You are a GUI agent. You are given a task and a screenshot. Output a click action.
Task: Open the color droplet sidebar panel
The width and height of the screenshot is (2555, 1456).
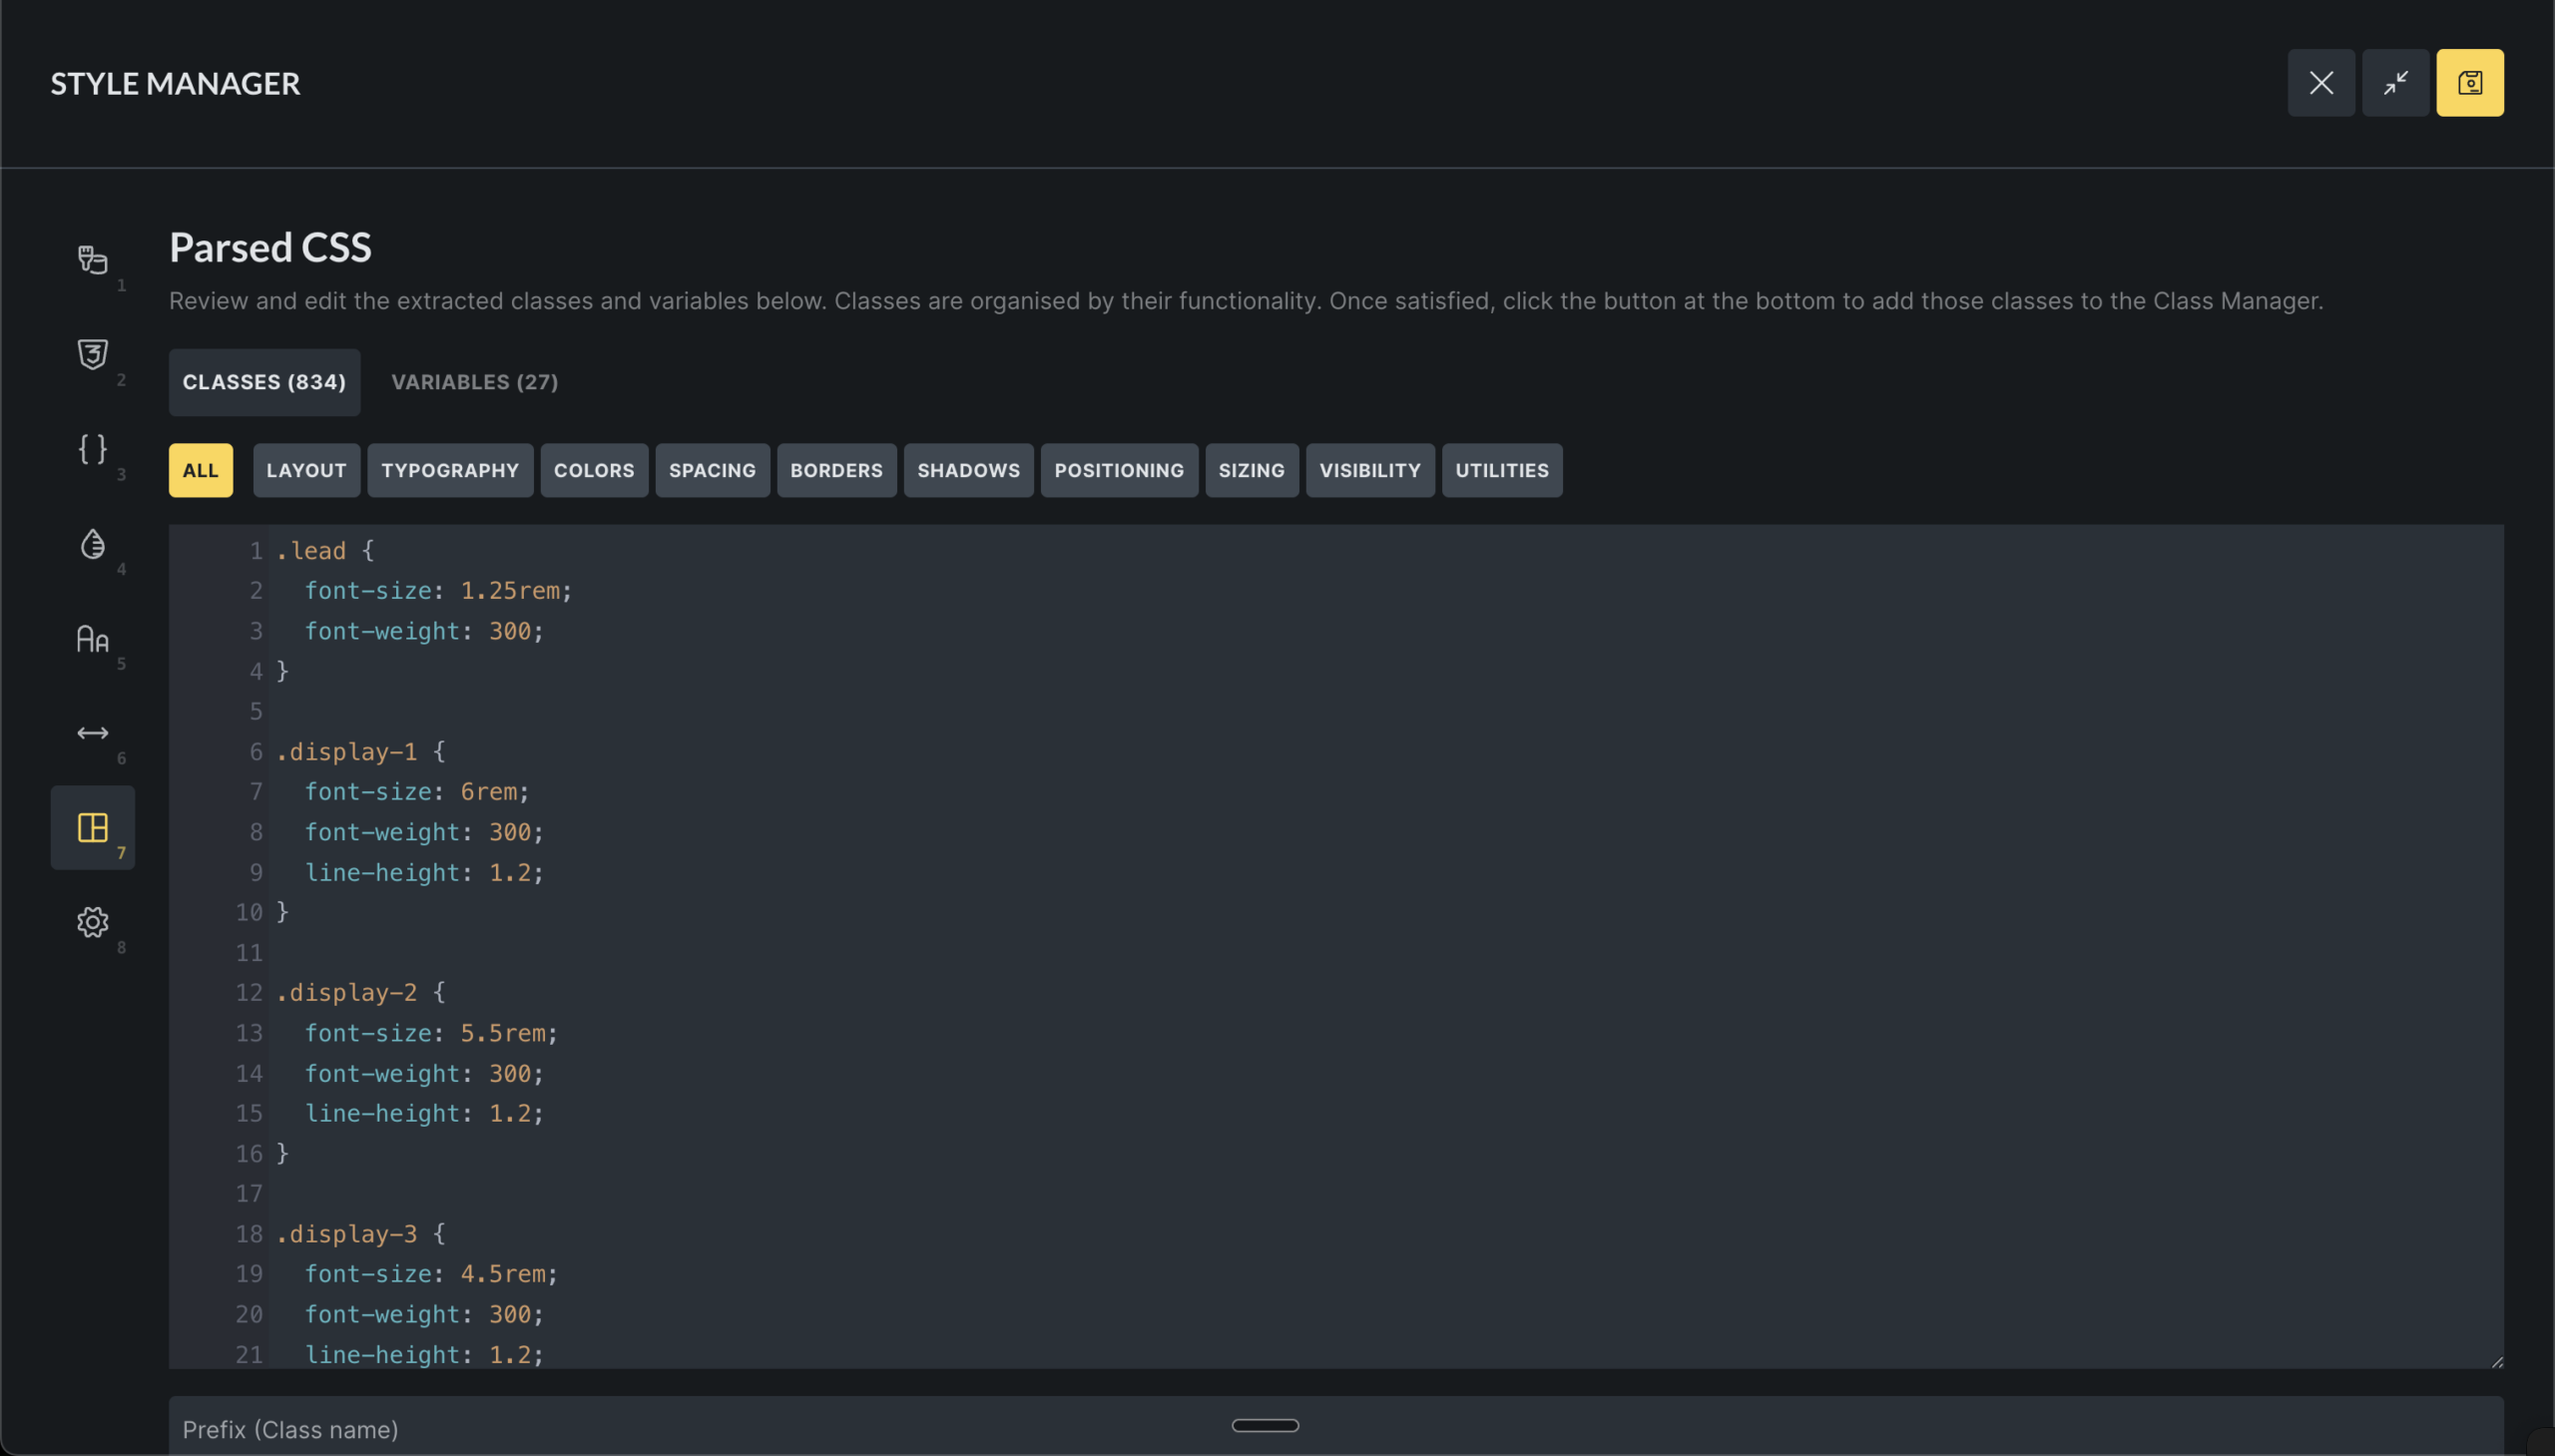coord(92,544)
